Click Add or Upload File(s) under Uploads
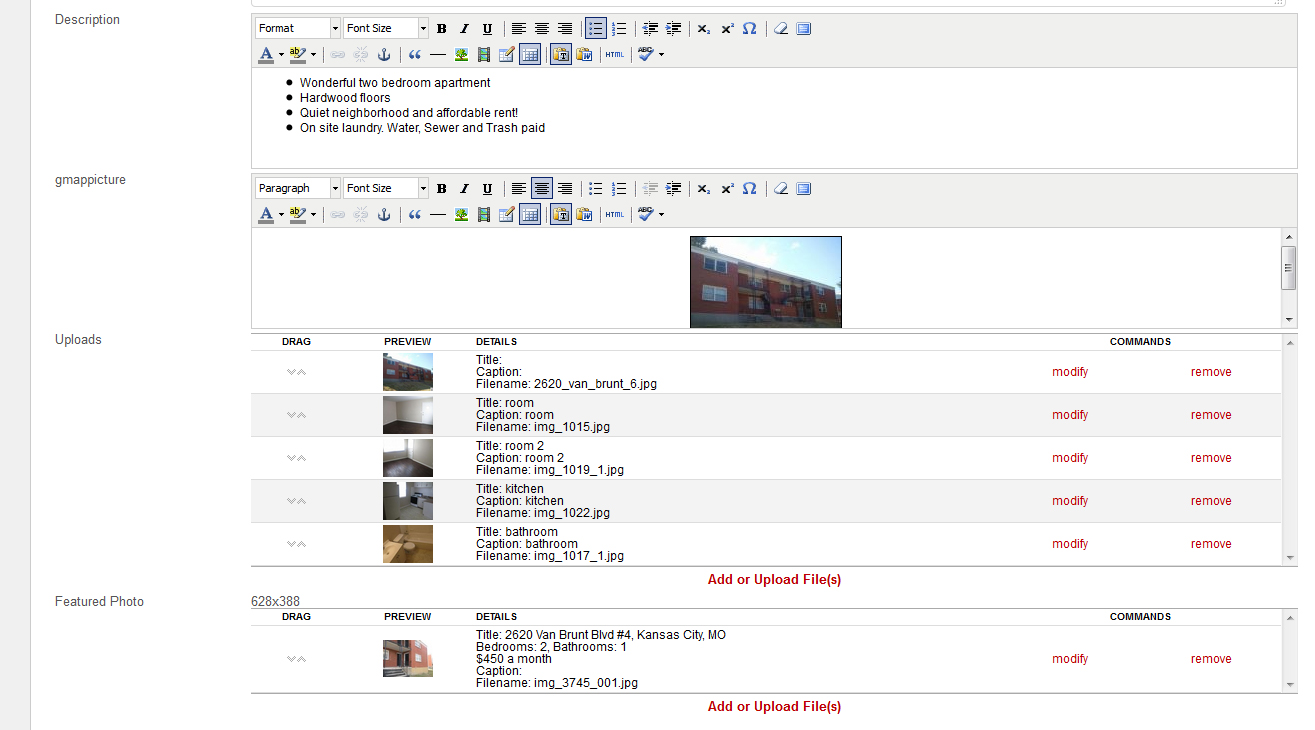Screen dimensions: 1315x730 (x=774, y=580)
